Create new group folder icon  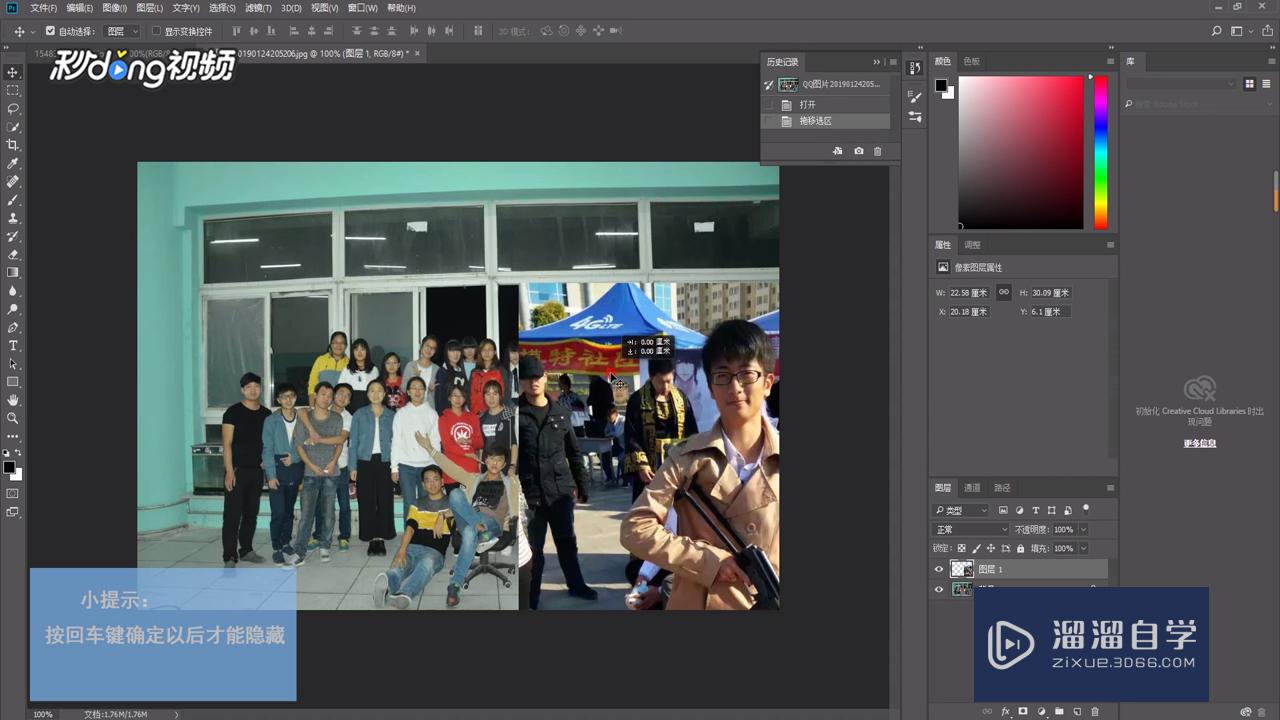click(1059, 711)
